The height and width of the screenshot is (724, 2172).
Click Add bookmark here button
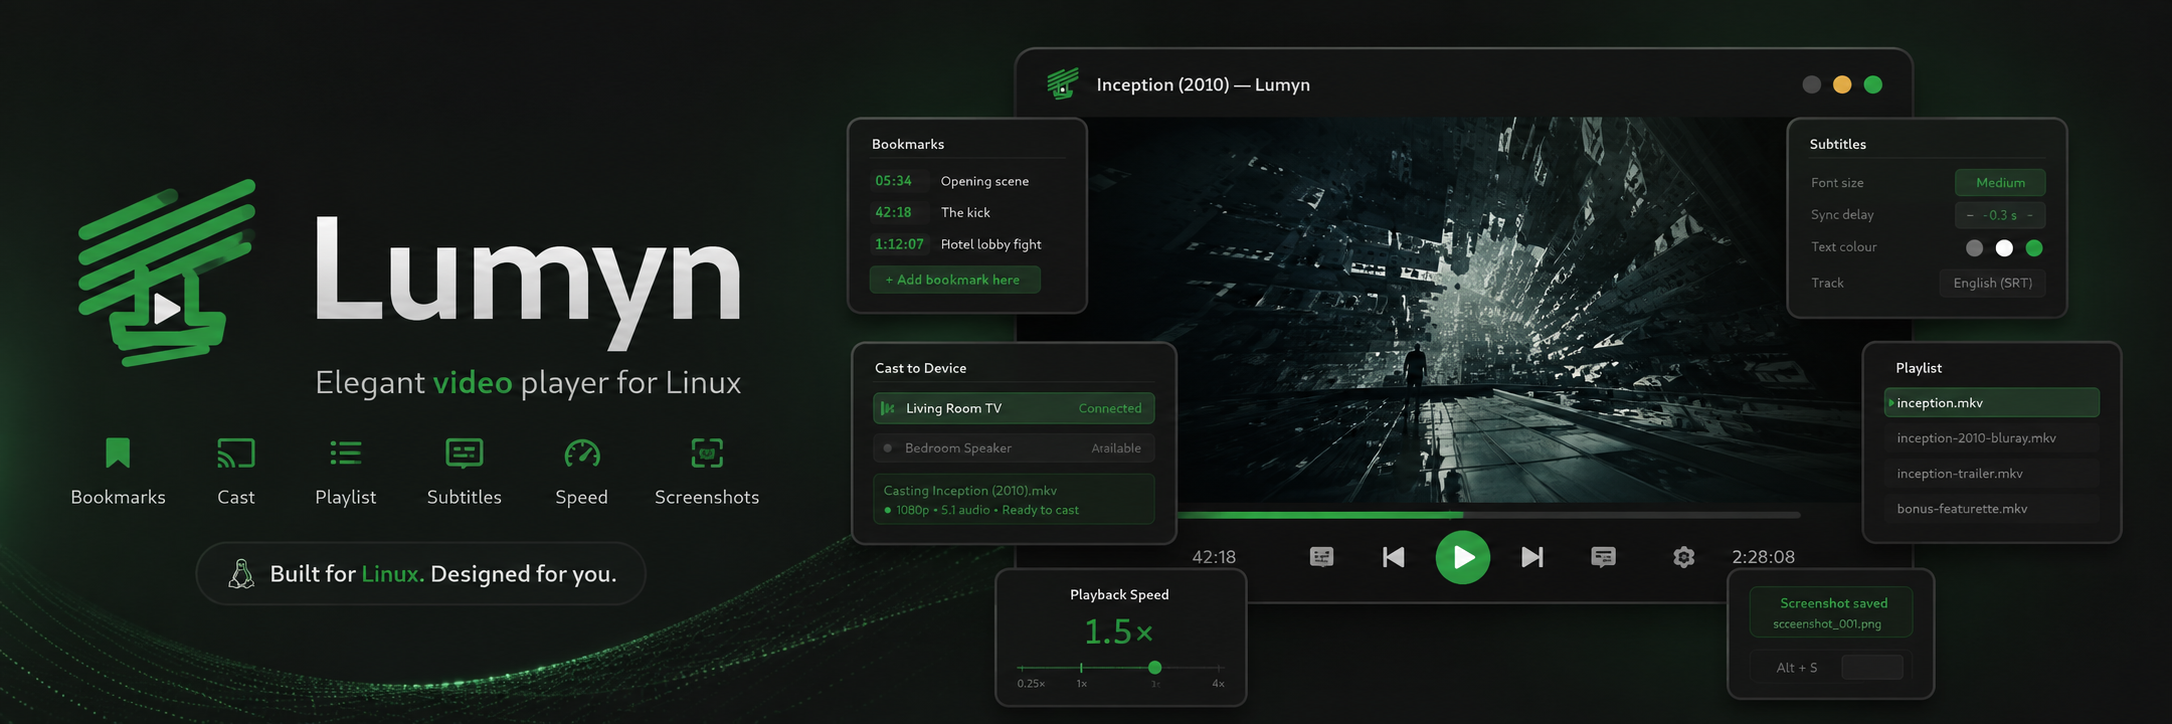pyautogui.click(x=955, y=280)
